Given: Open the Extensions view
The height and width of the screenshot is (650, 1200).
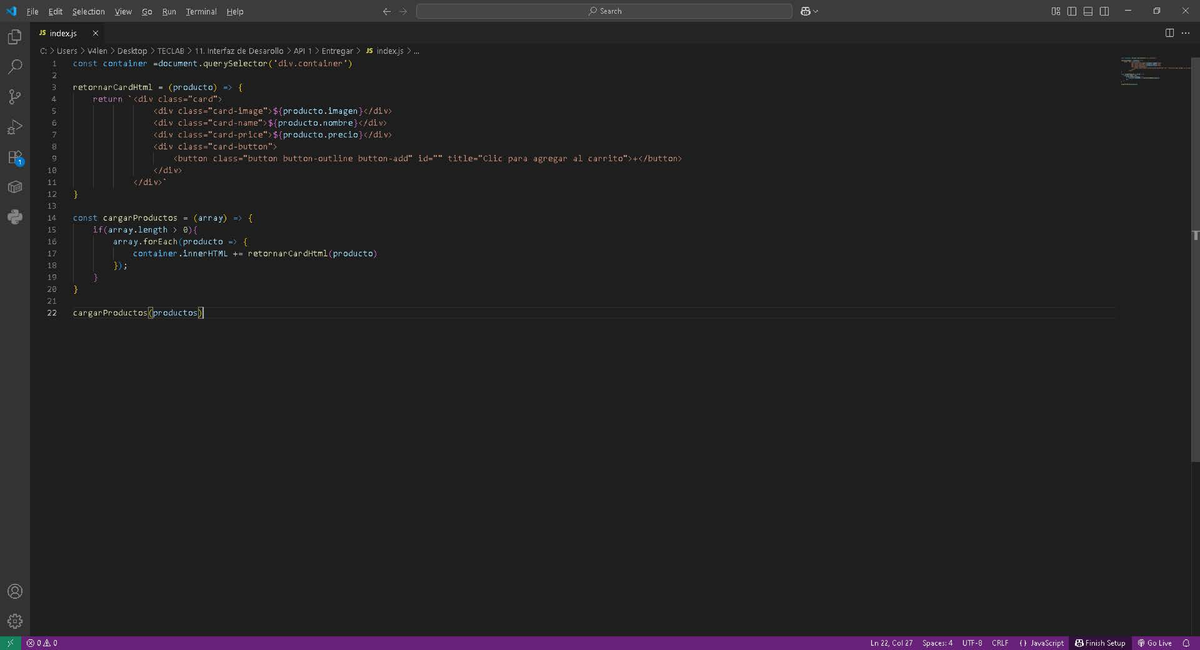Looking at the screenshot, I should click(x=15, y=157).
